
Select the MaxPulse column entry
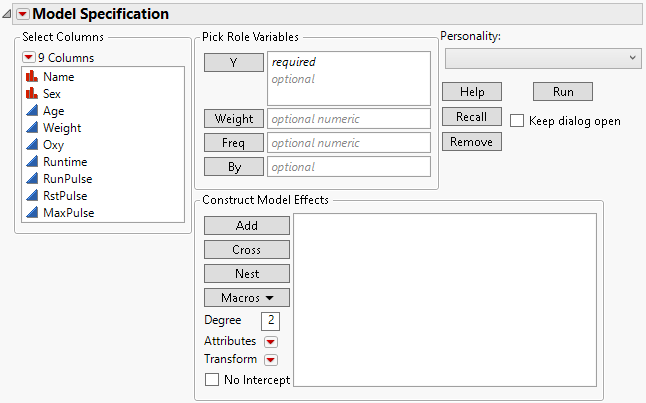(69, 213)
